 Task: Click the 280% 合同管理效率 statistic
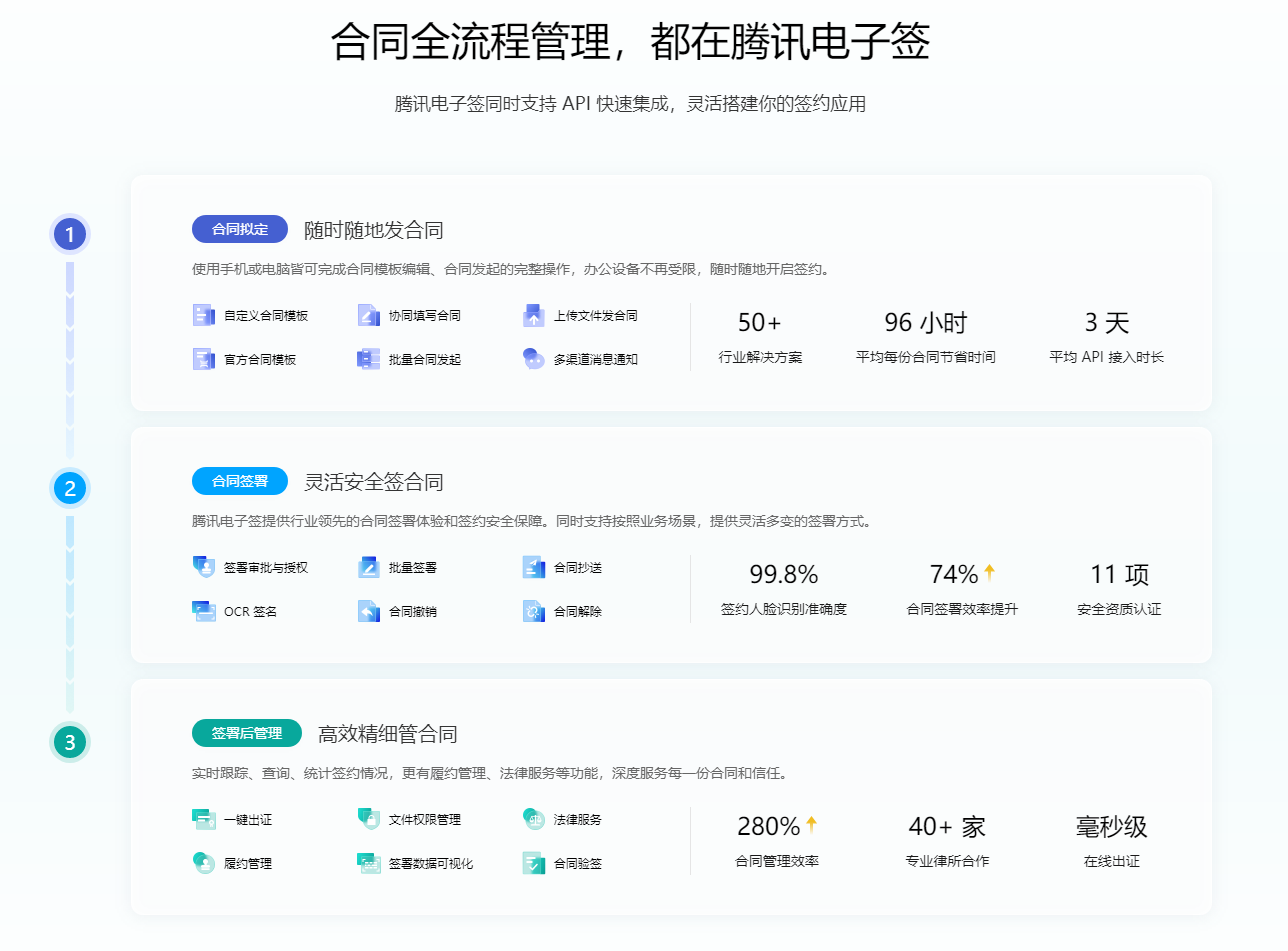tap(777, 841)
